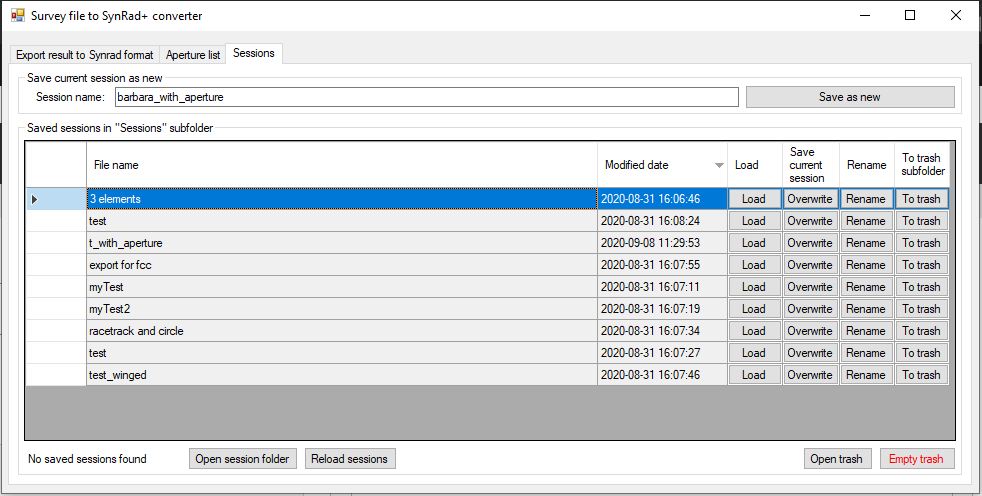Screen dimensions: 982x496
Task: Open the session folder
Action: point(243,459)
